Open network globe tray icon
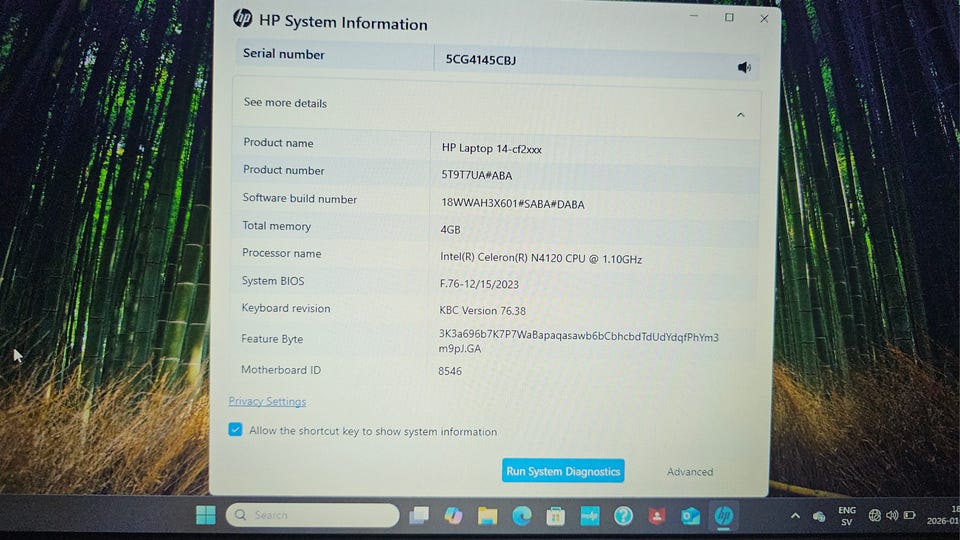This screenshot has height=540, width=960. (874, 516)
